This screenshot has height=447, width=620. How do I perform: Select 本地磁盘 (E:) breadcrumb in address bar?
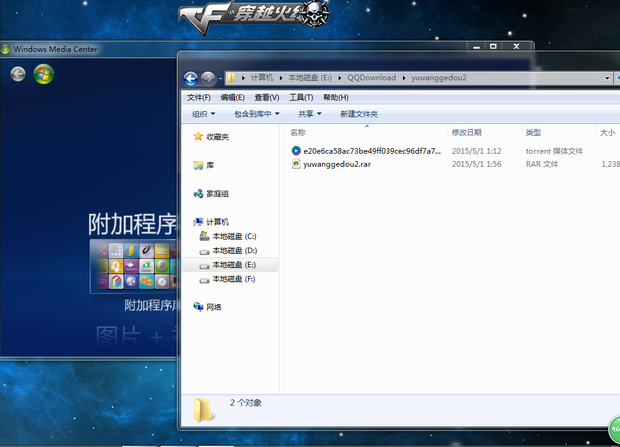coord(310,78)
